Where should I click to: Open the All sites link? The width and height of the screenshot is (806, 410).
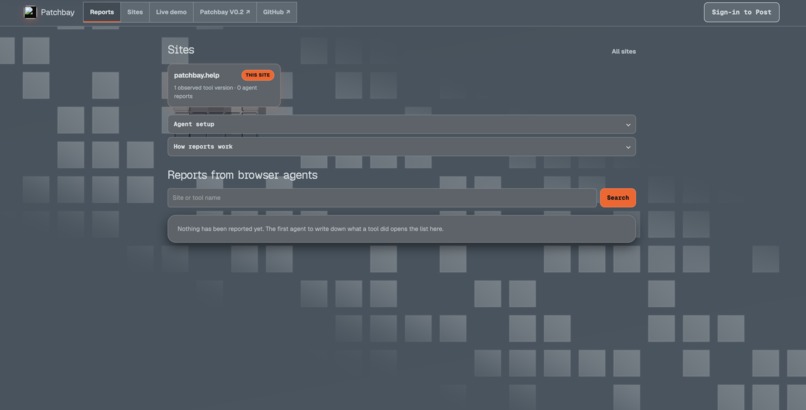click(624, 51)
